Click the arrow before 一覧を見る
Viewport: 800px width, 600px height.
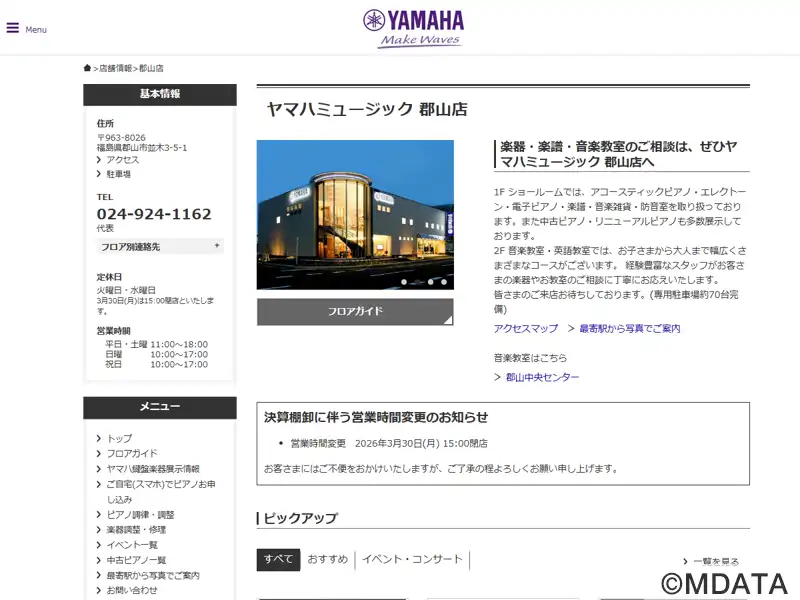685,562
